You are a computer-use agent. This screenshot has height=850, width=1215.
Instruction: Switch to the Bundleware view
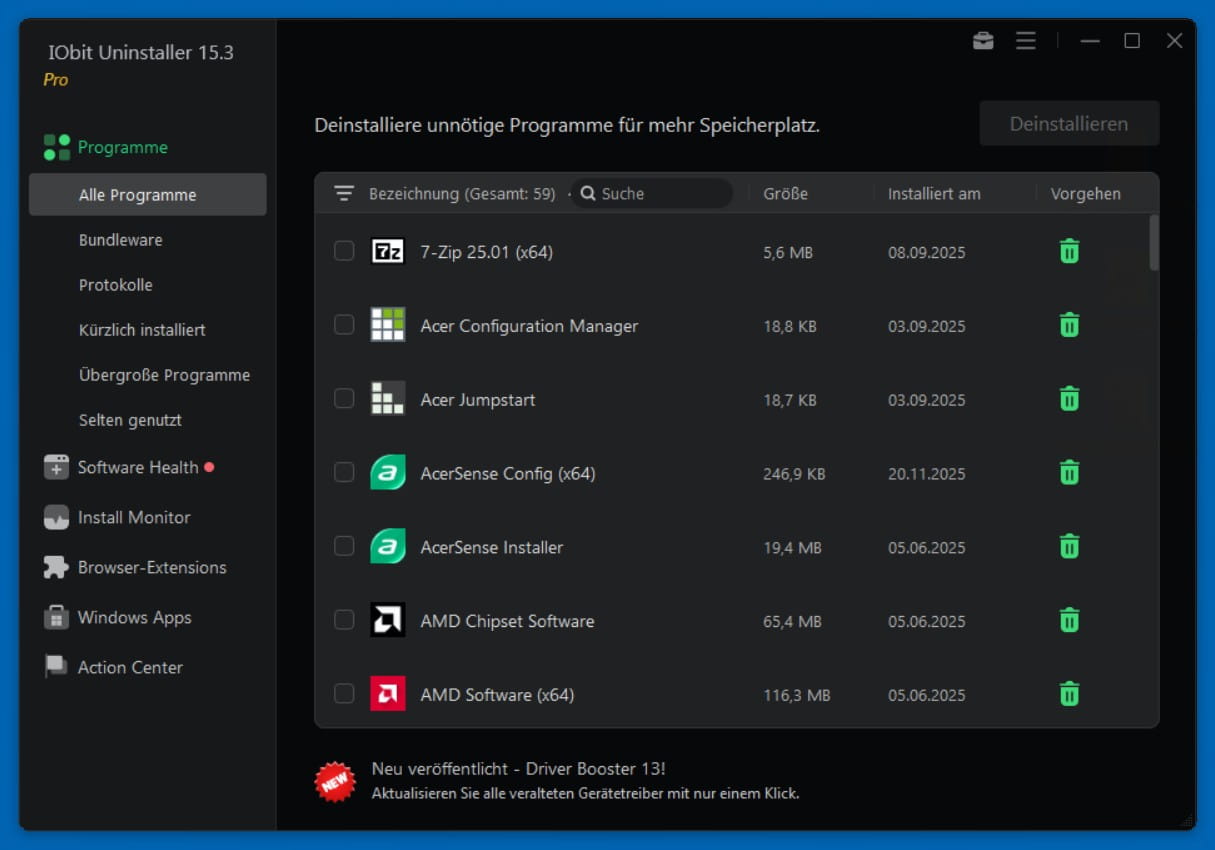coord(120,240)
